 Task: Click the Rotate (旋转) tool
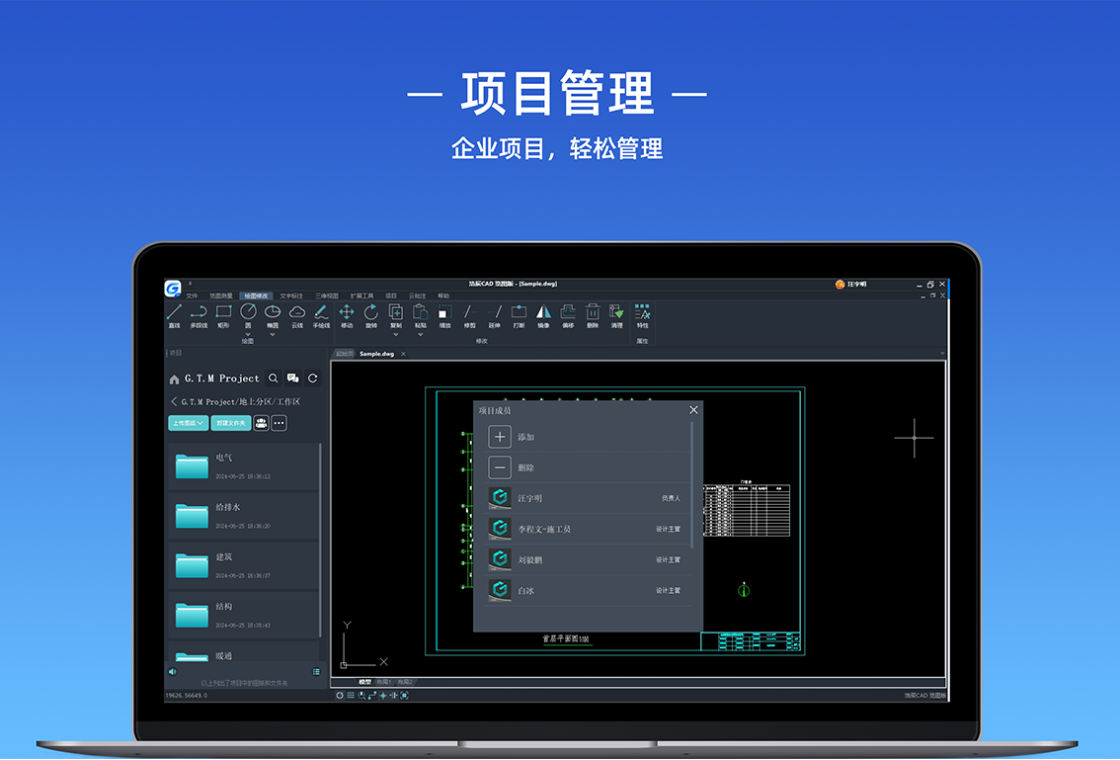coord(371,315)
